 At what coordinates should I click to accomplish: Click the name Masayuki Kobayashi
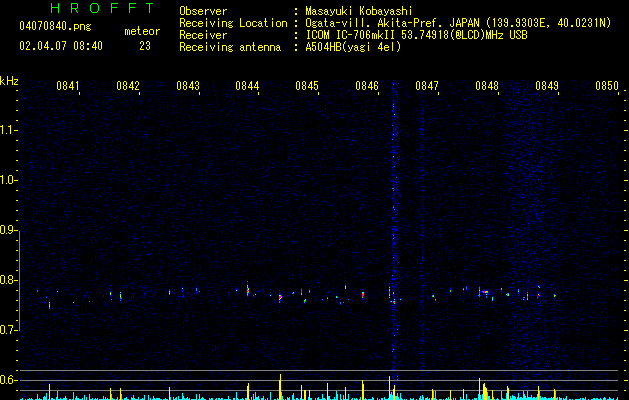(x=359, y=11)
